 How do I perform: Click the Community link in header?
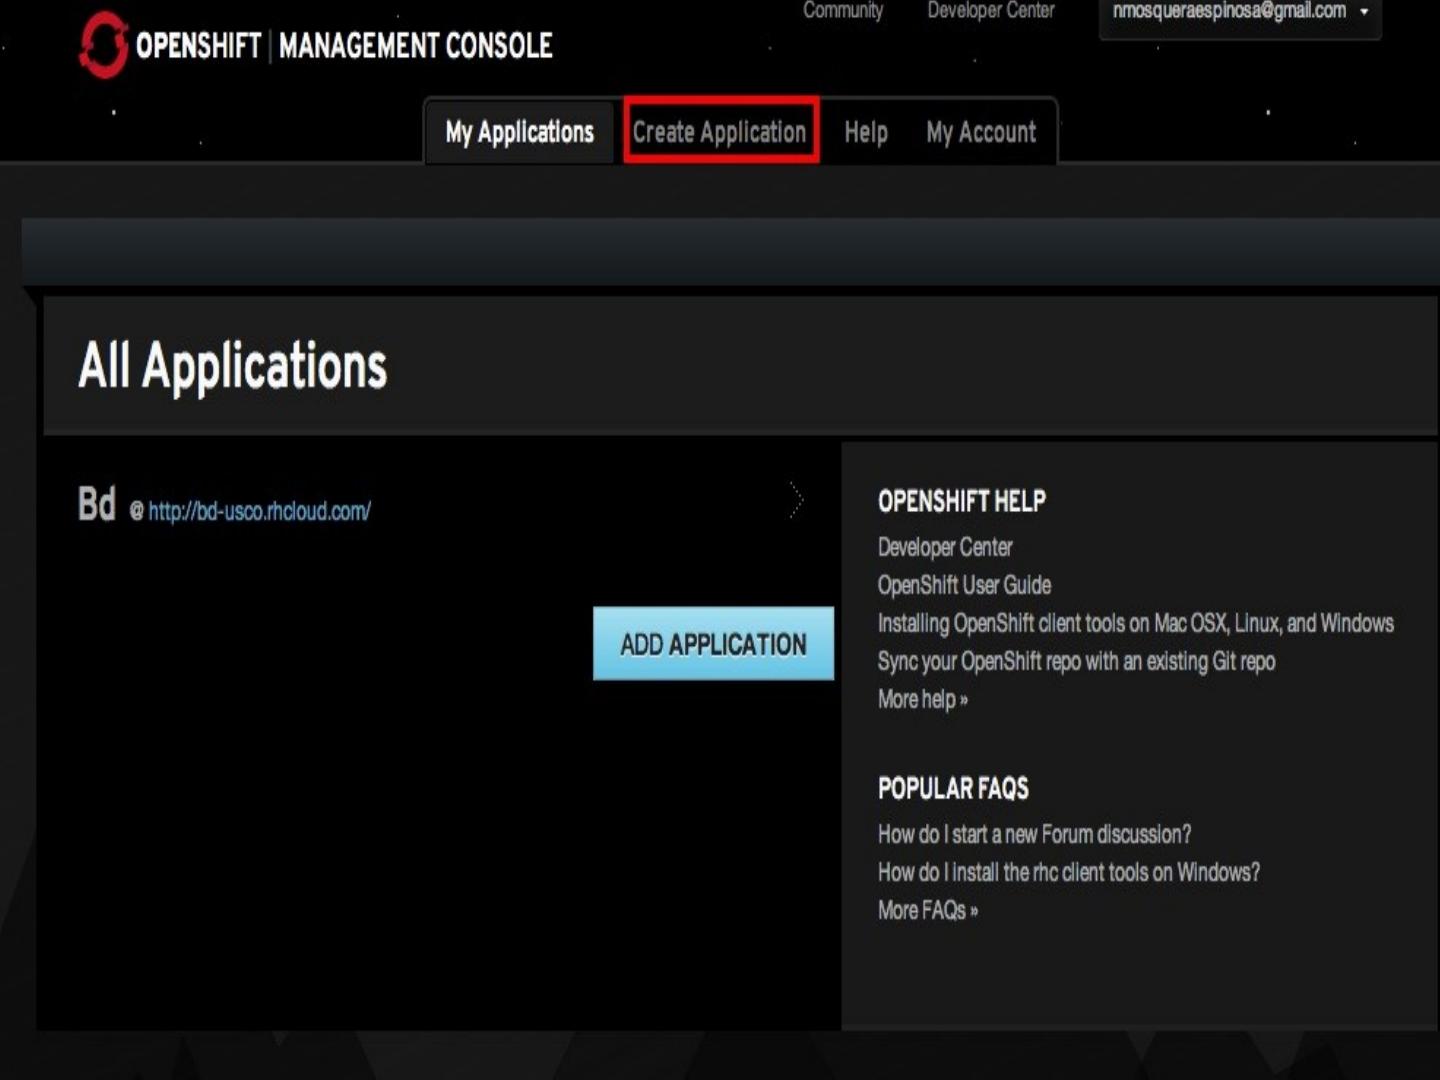point(843,11)
